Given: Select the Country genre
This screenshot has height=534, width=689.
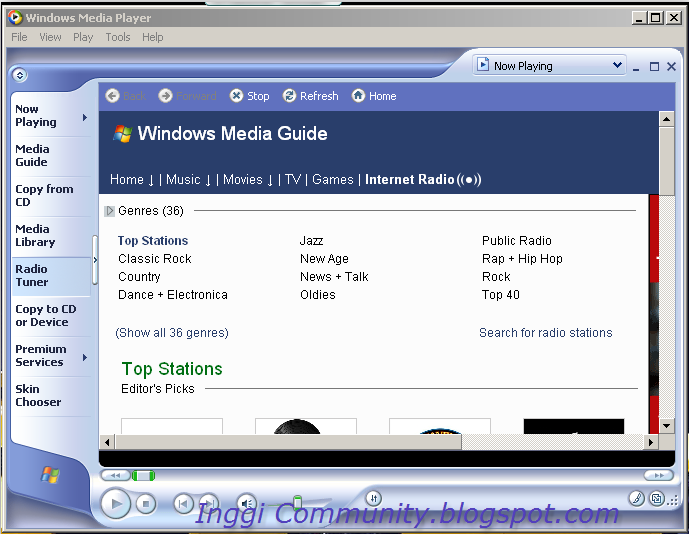Looking at the screenshot, I should click(x=139, y=276).
